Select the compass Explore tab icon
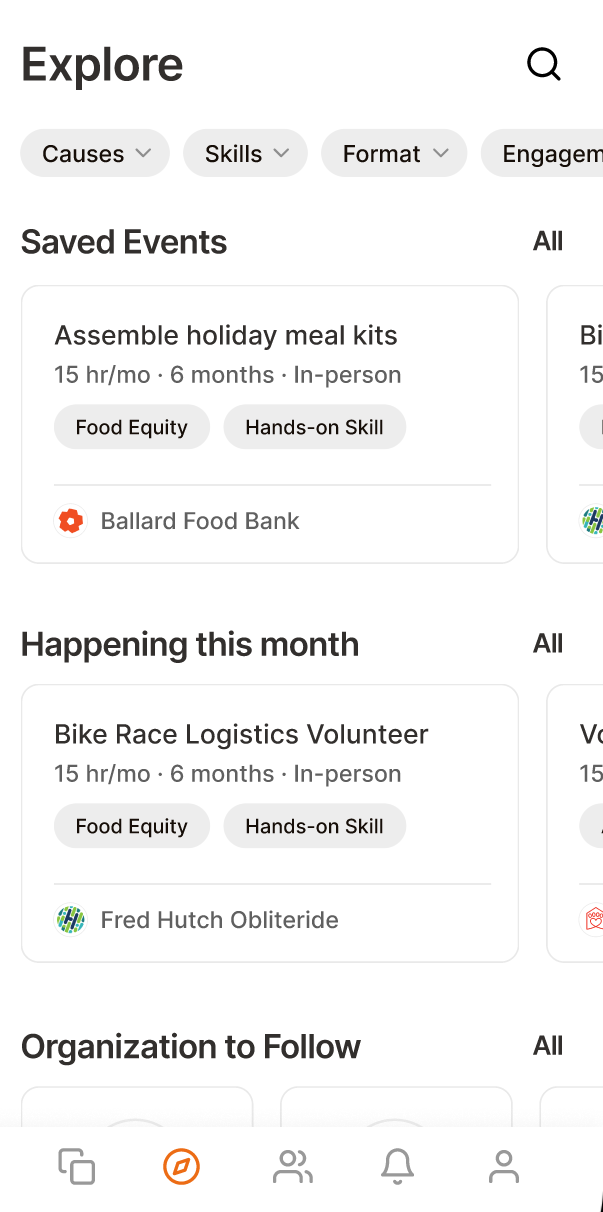 tap(182, 1166)
